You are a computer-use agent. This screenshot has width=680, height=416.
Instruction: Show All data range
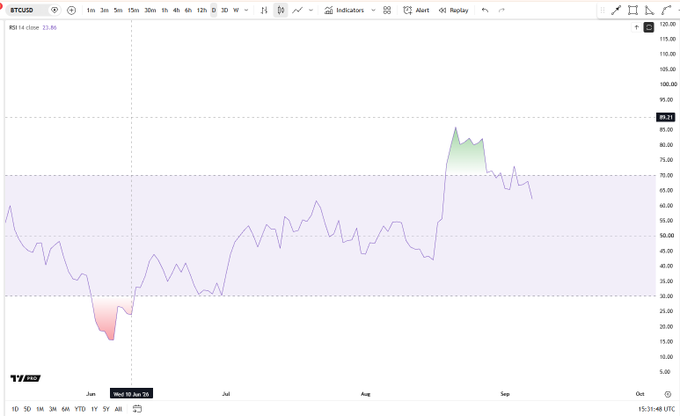118,409
